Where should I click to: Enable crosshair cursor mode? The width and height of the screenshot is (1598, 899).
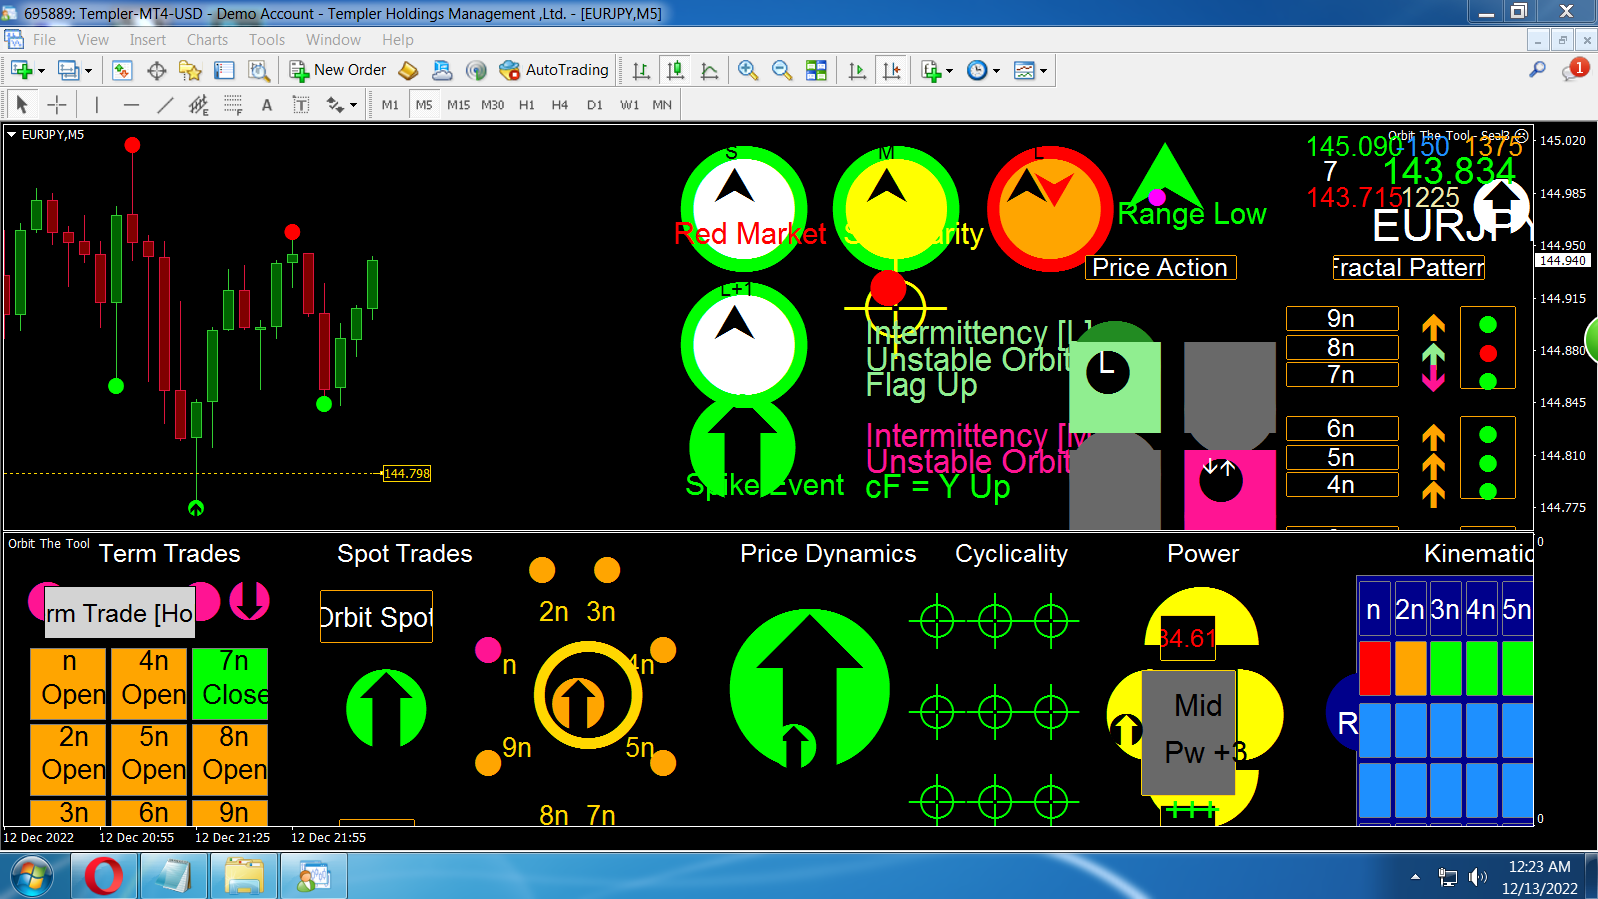tap(57, 104)
